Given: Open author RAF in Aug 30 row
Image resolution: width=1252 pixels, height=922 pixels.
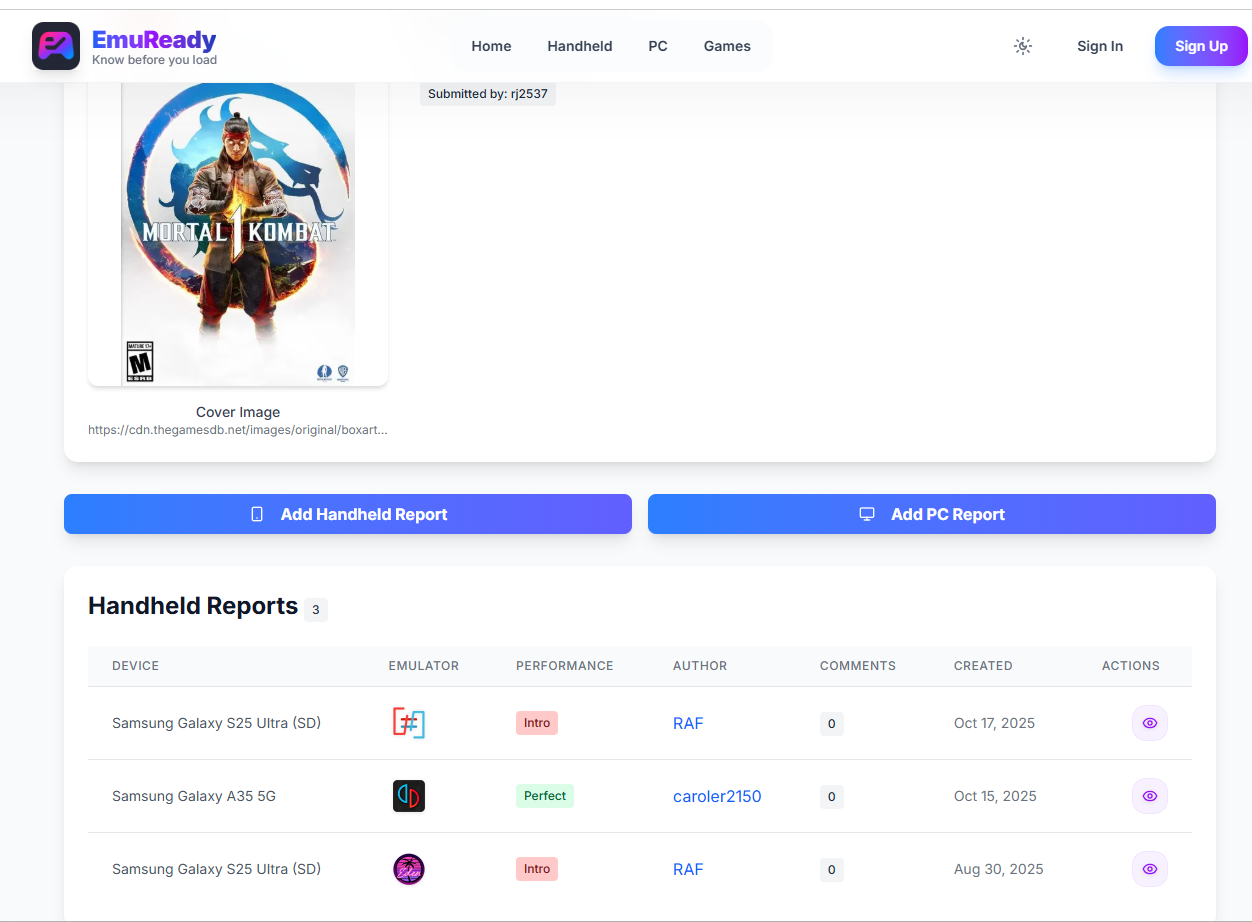Looking at the screenshot, I should tap(688, 869).
